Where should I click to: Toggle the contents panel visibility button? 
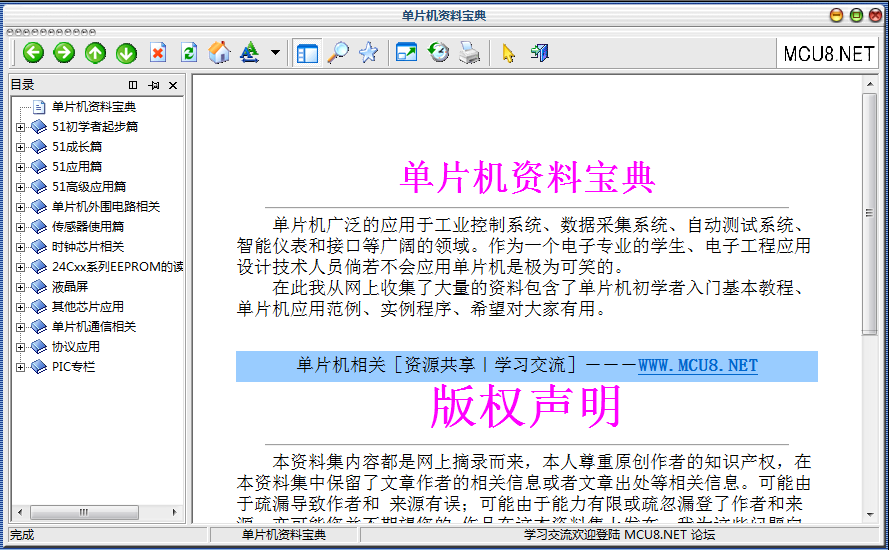[x=307, y=53]
